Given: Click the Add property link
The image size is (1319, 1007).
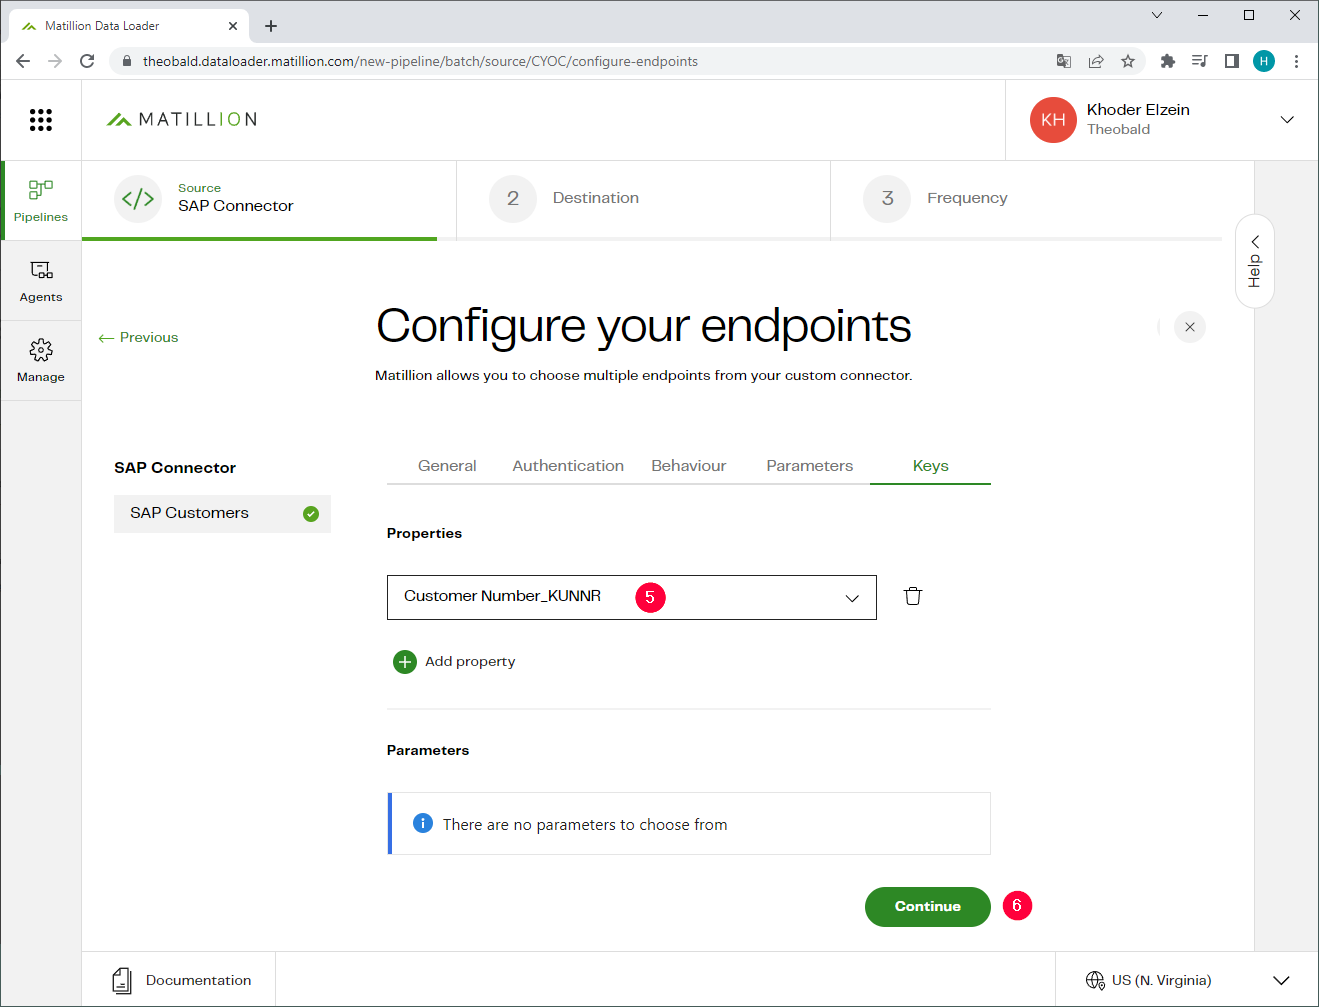Looking at the screenshot, I should [x=470, y=662].
